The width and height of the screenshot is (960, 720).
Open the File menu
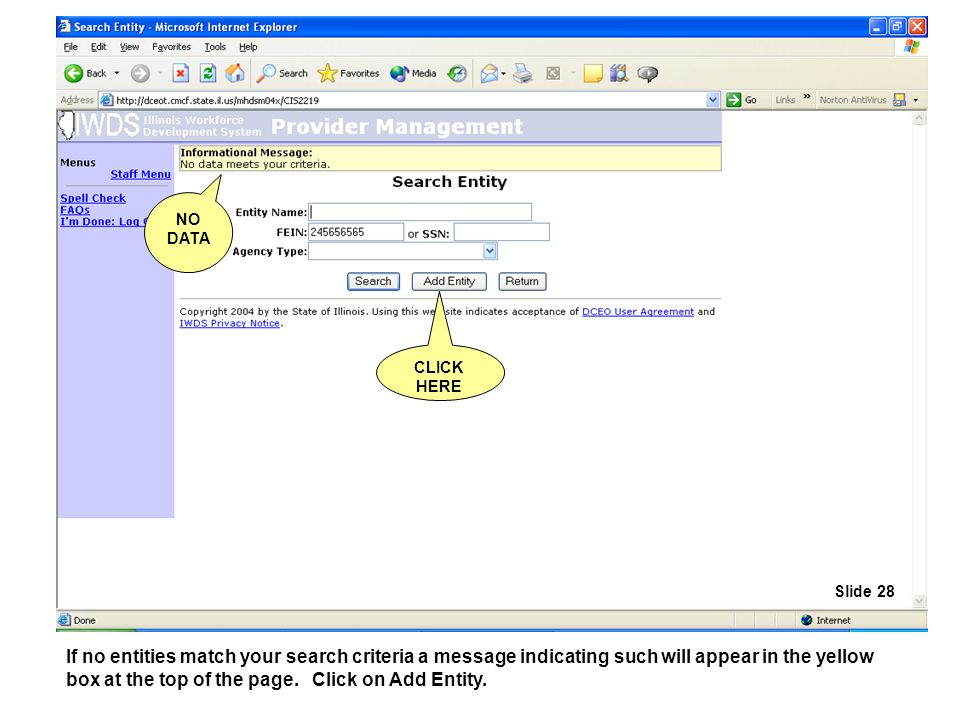(x=70, y=47)
